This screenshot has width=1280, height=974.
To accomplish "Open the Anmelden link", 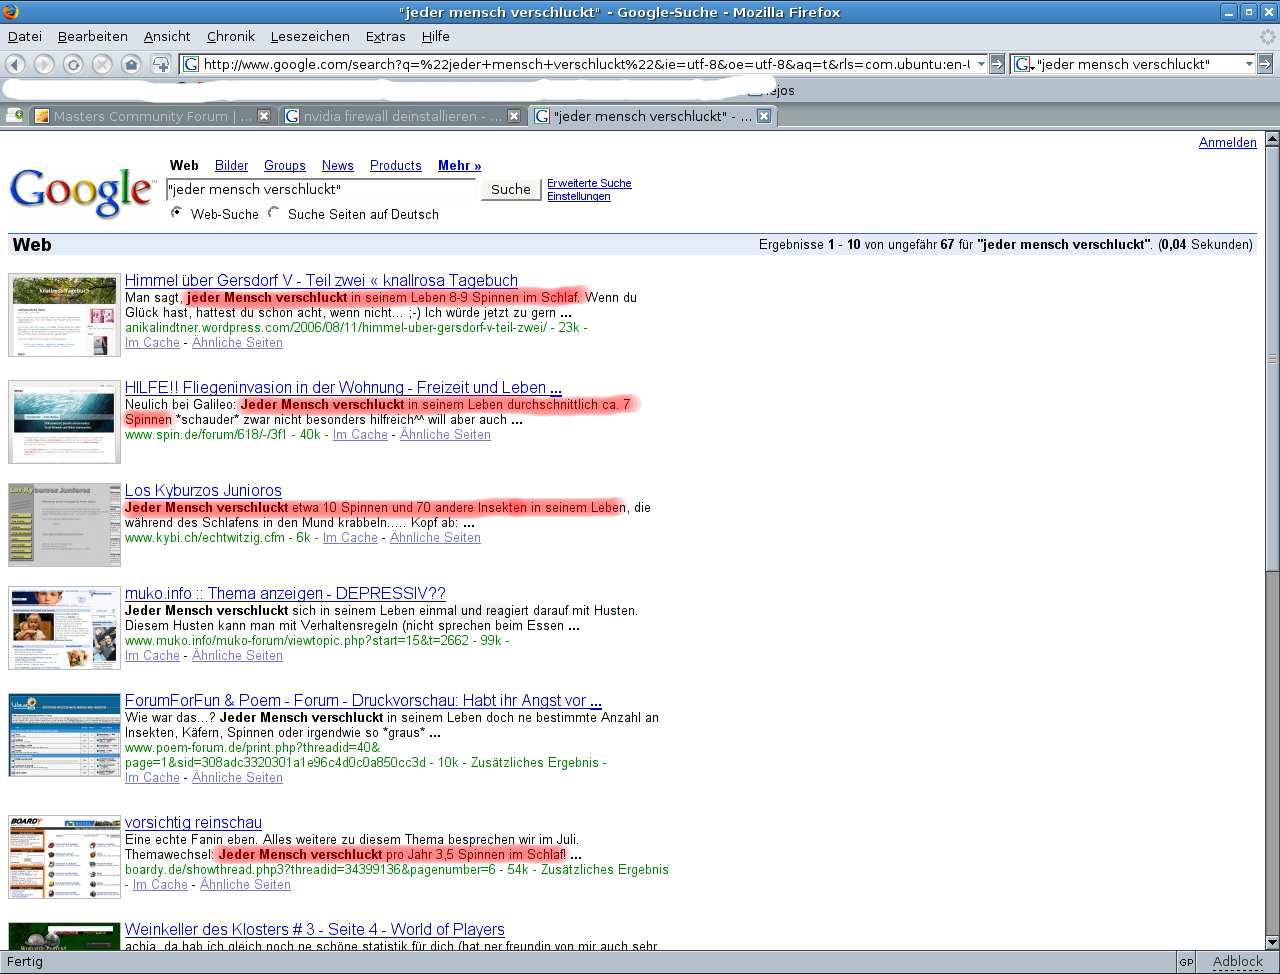I will [1228, 143].
